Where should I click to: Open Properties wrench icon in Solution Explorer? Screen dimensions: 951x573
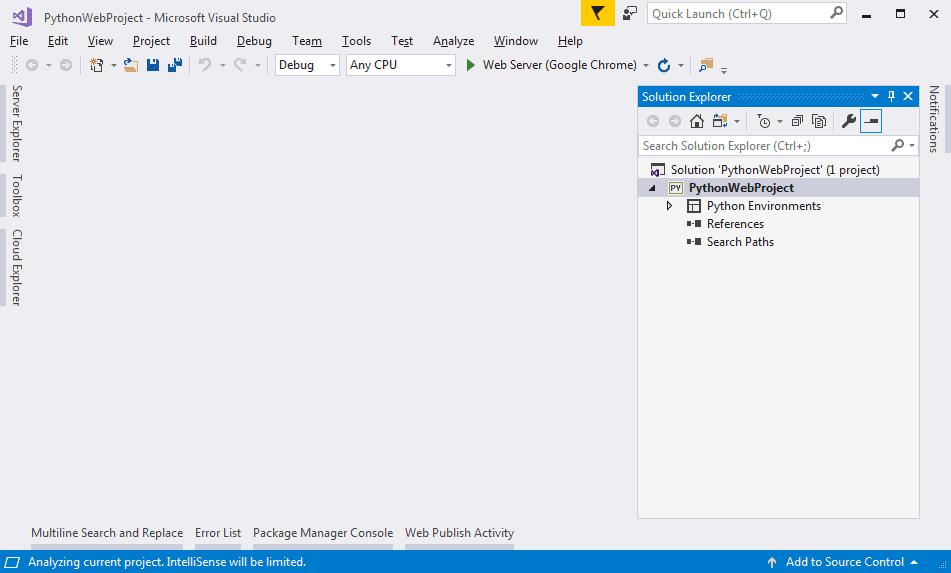click(849, 121)
